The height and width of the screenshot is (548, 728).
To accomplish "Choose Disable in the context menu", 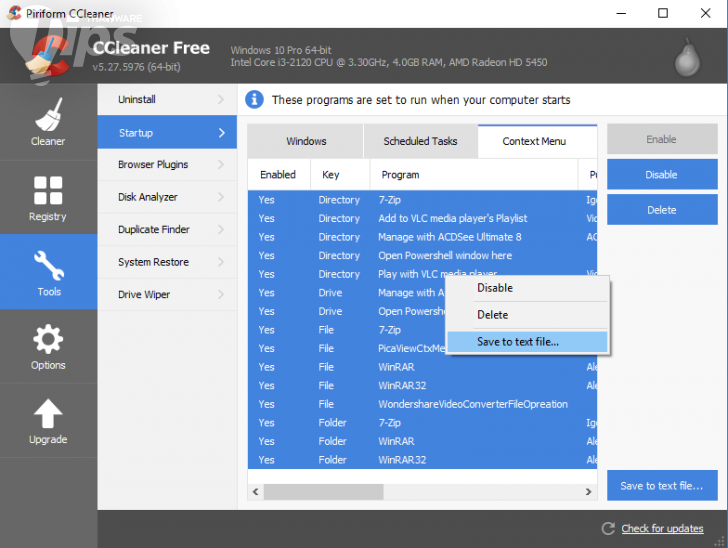I will tap(527, 288).
